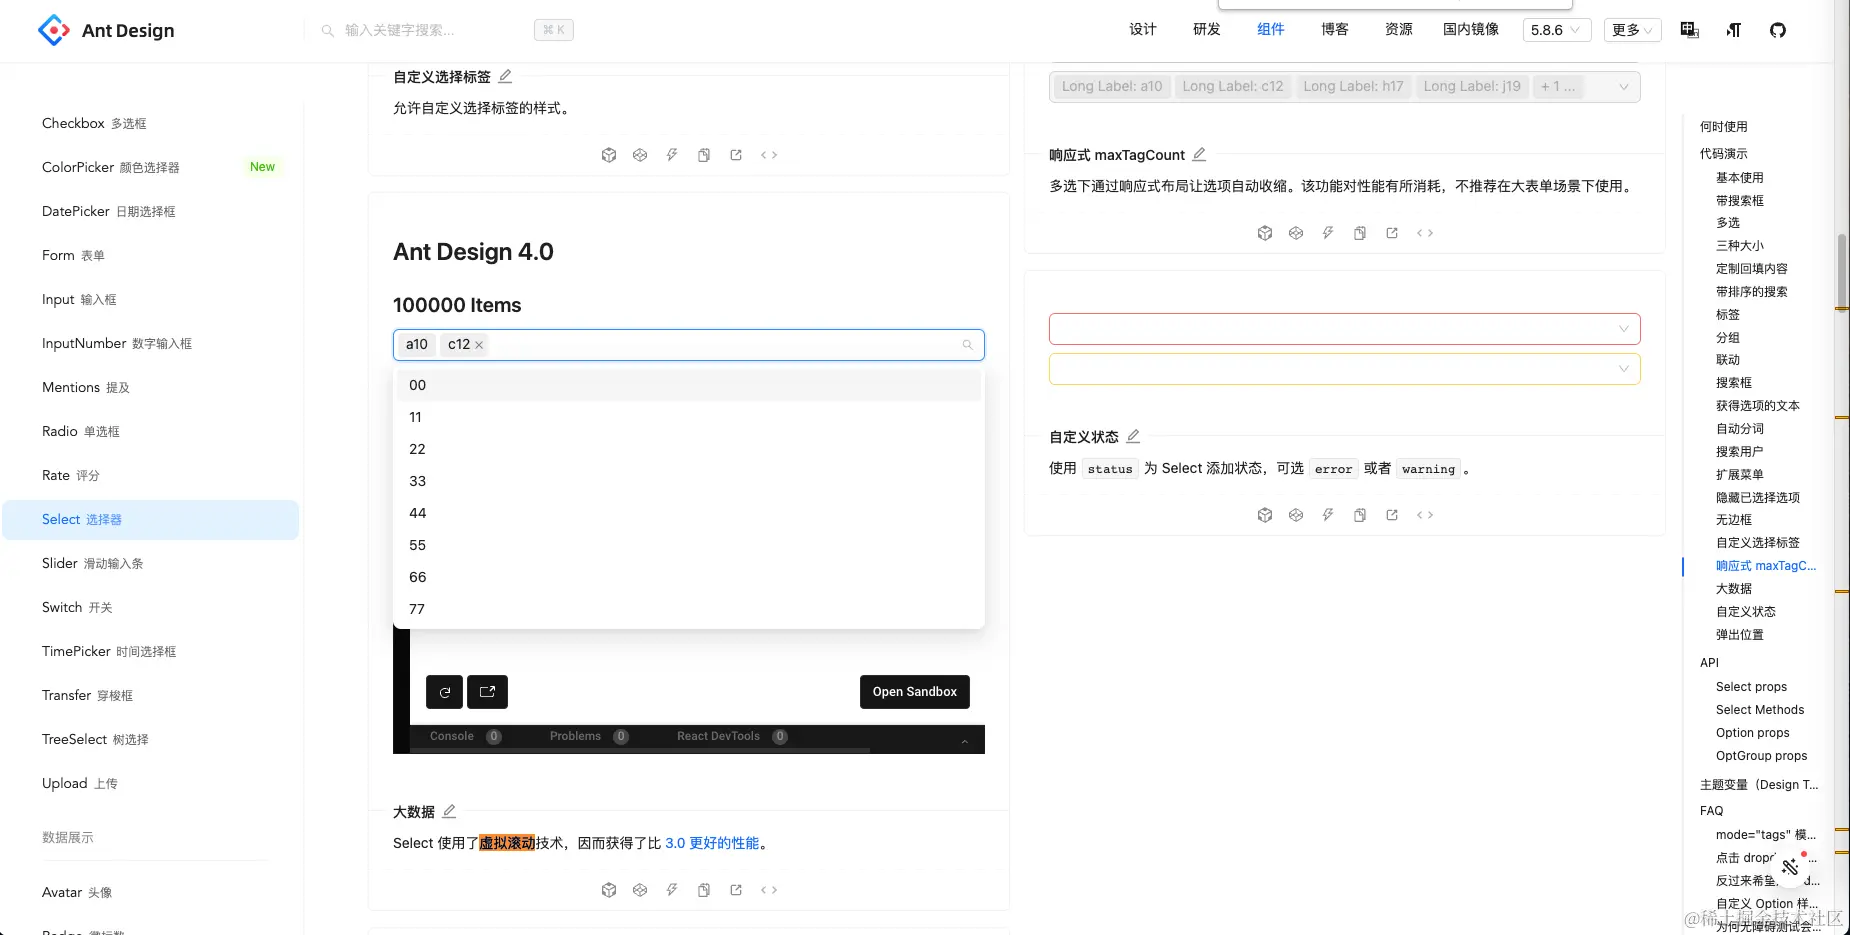The width and height of the screenshot is (1850, 935).
Task: Remove the c12 tag from the select
Action: pos(479,344)
